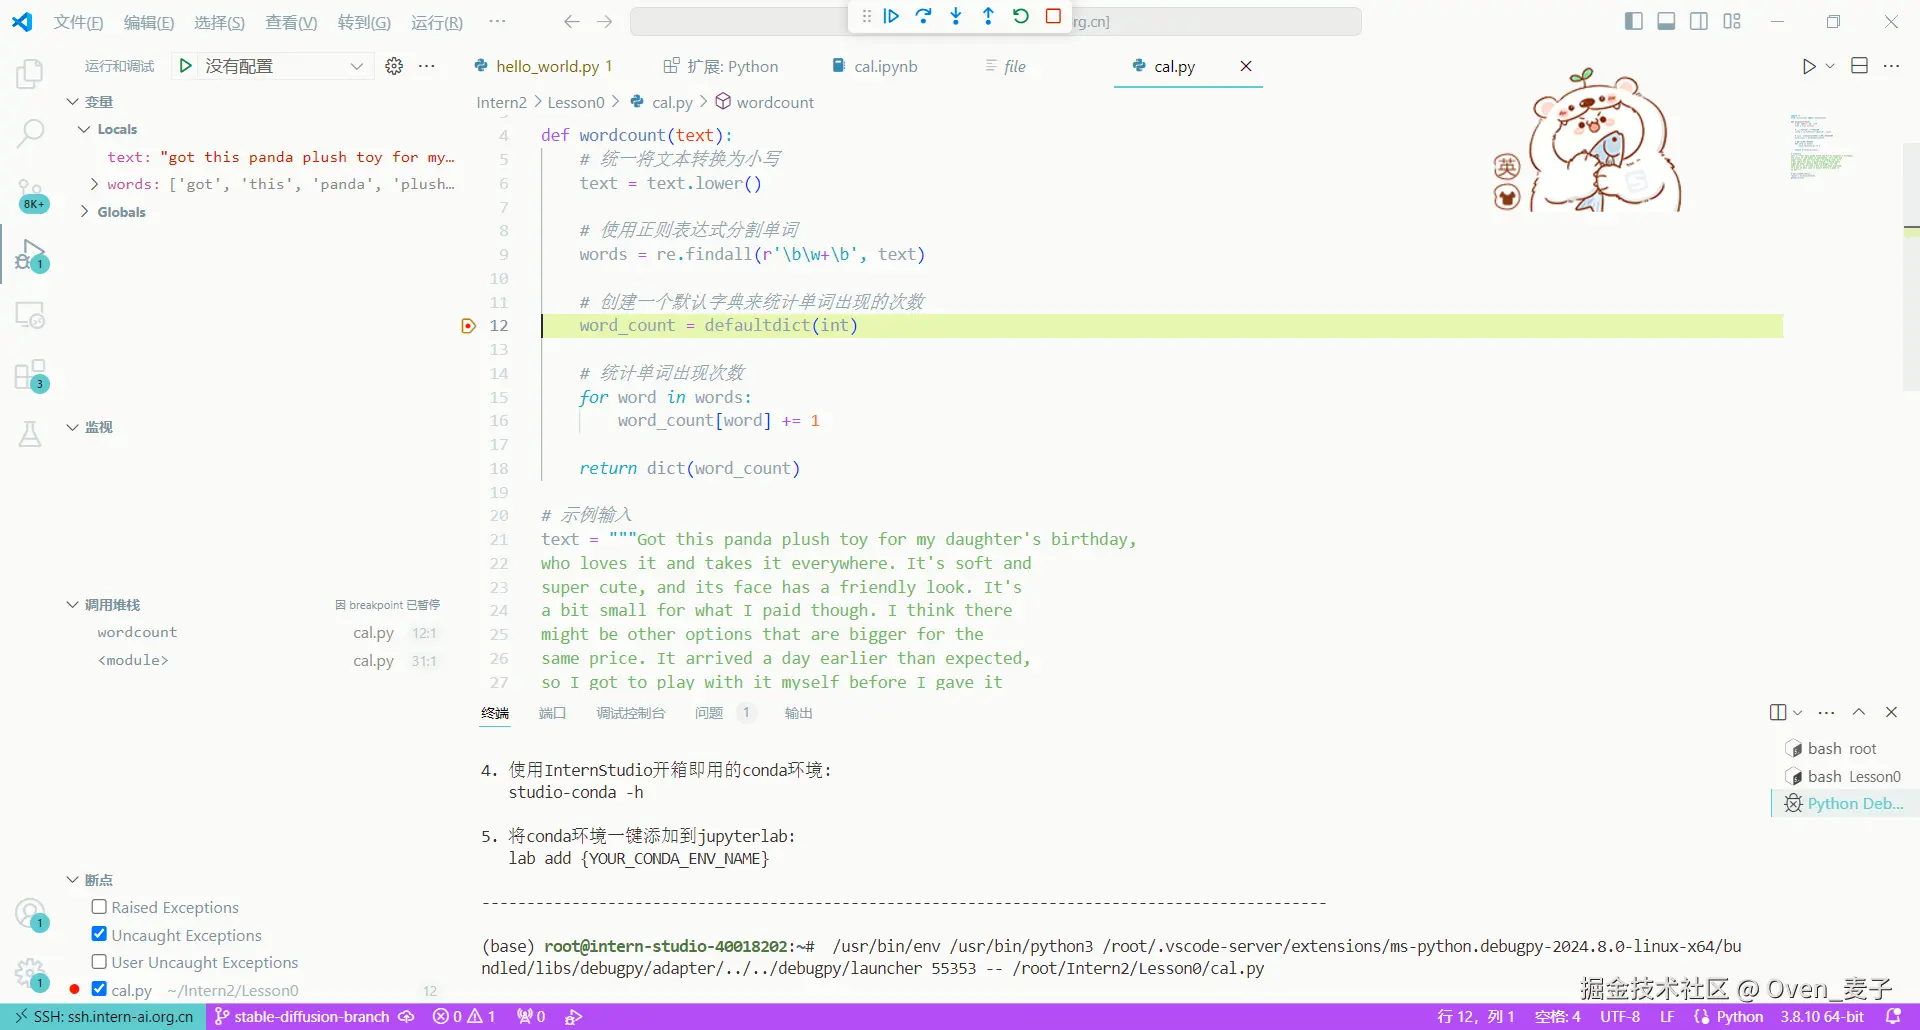Viewport: 1920px width, 1030px height.
Task: Open the run button dropdown arrow
Action: (1830, 66)
